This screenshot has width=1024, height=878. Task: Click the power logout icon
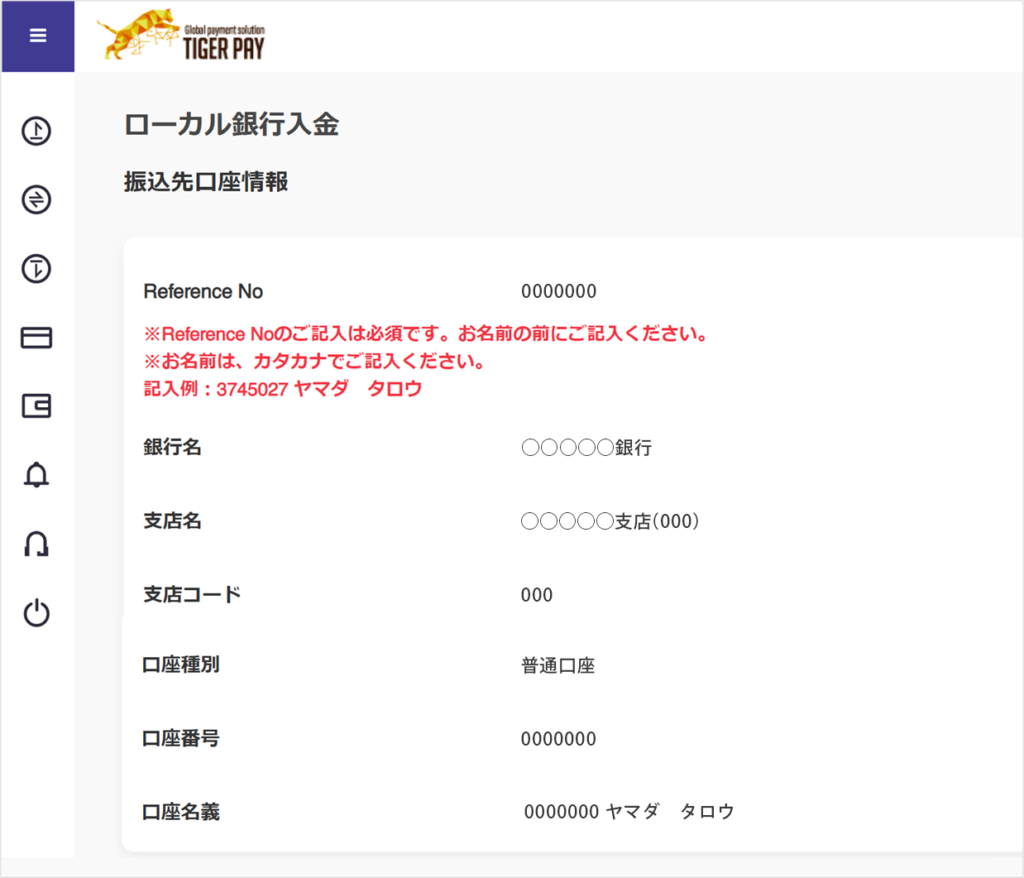point(37,613)
